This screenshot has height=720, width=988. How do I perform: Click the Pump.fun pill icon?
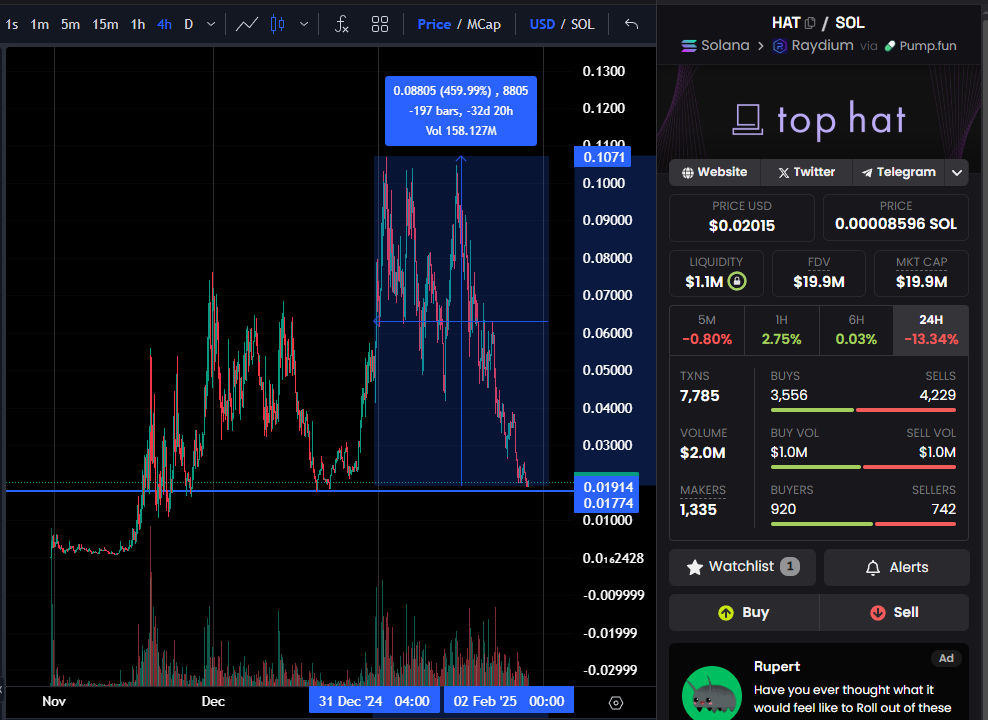pos(890,46)
